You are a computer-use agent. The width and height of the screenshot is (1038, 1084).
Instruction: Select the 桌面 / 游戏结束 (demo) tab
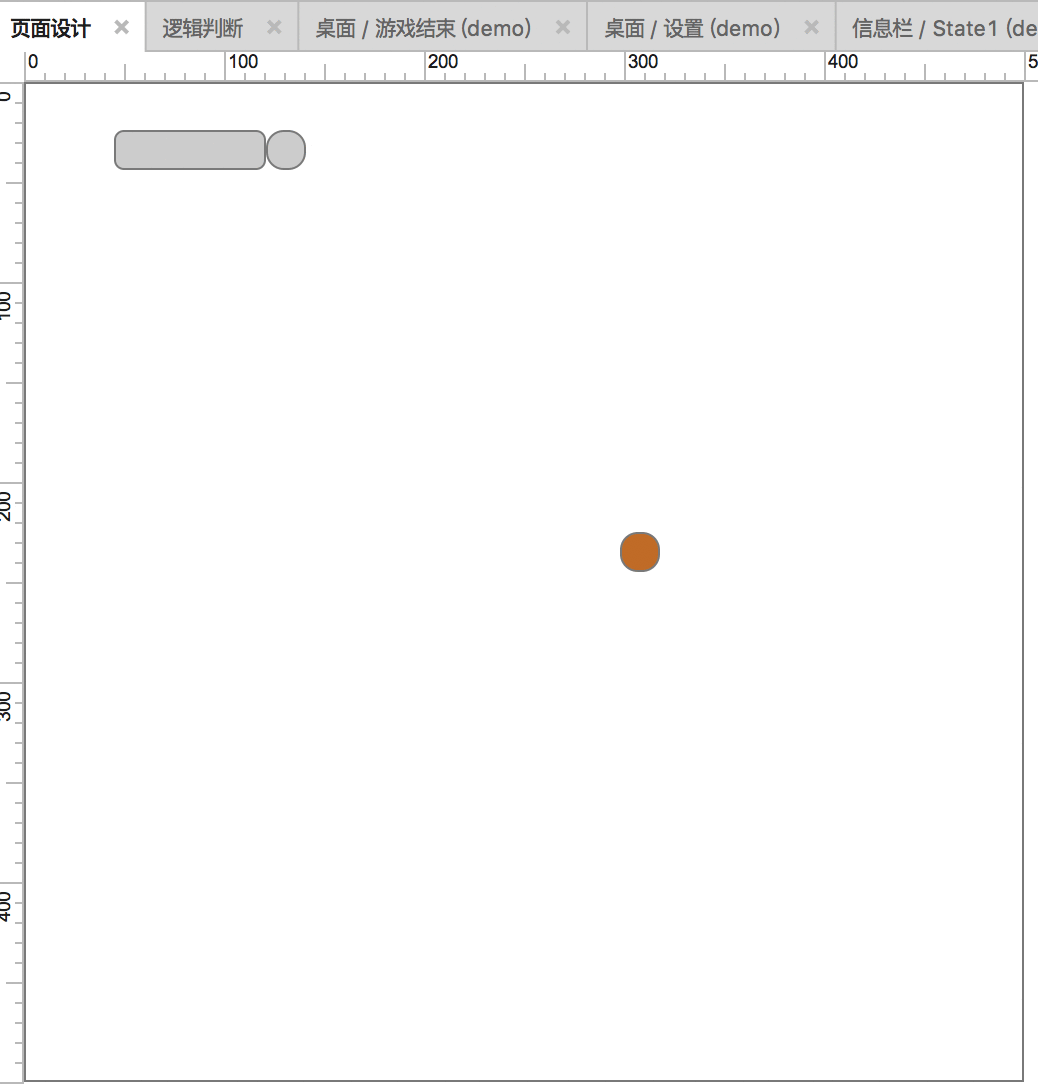pos(423,28)
